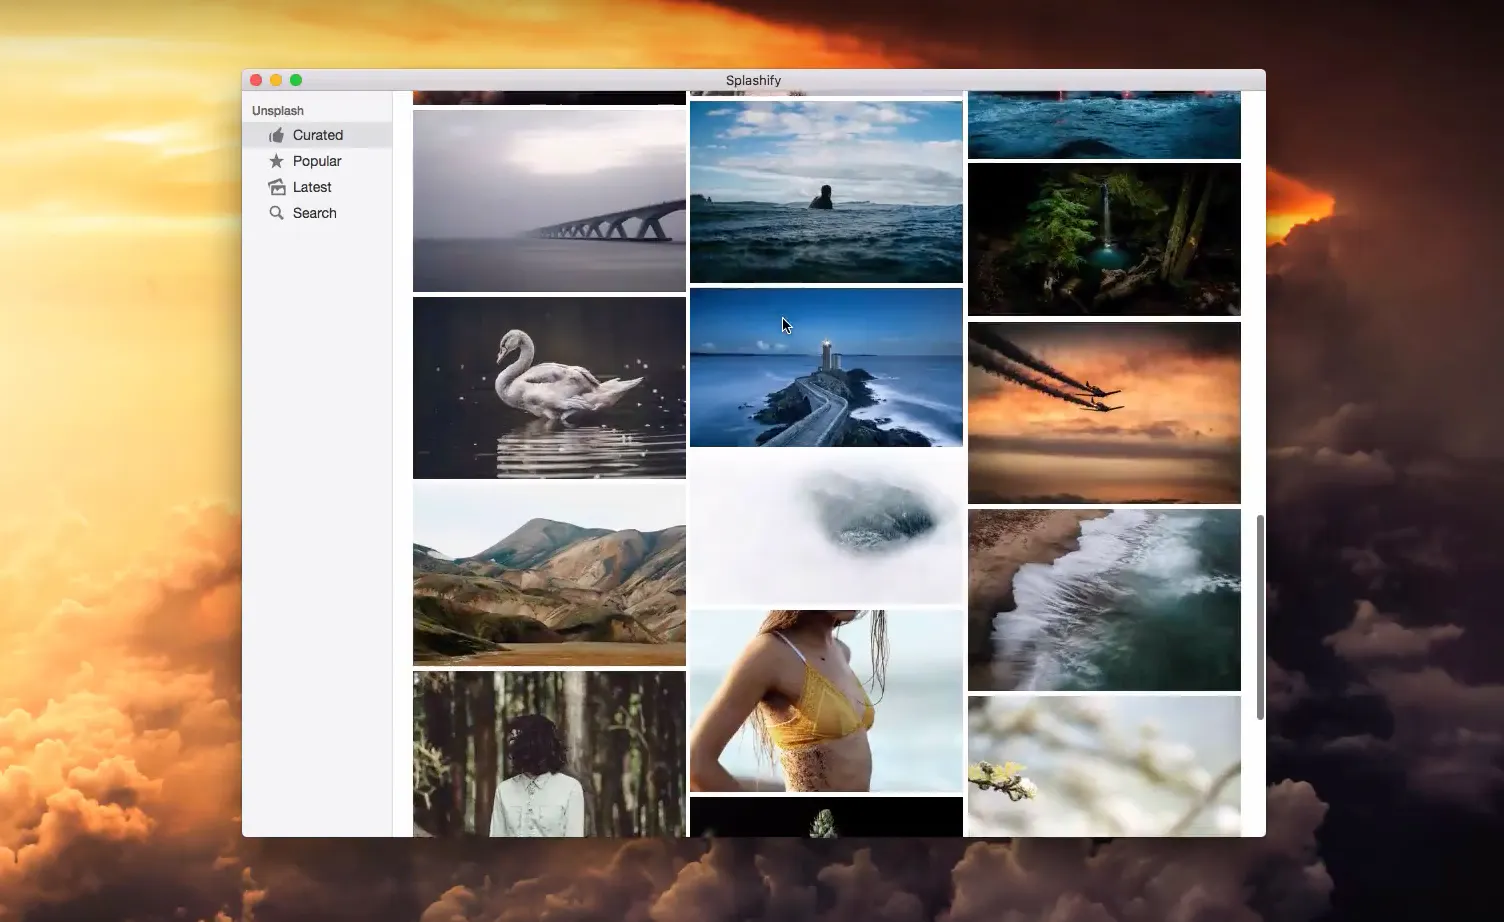
Task: Click the Search magnifier icon
Action: coord(277,213)
